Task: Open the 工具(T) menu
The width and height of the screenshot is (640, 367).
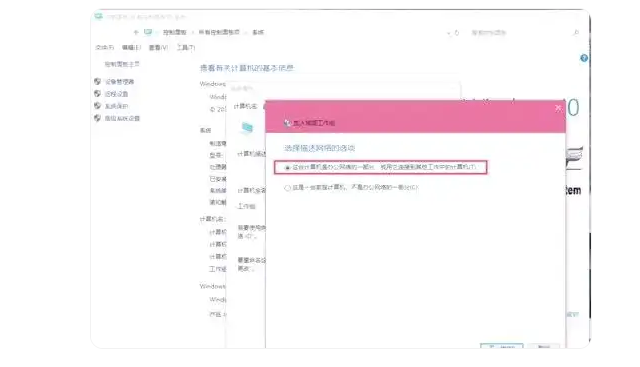Action: 186,48
